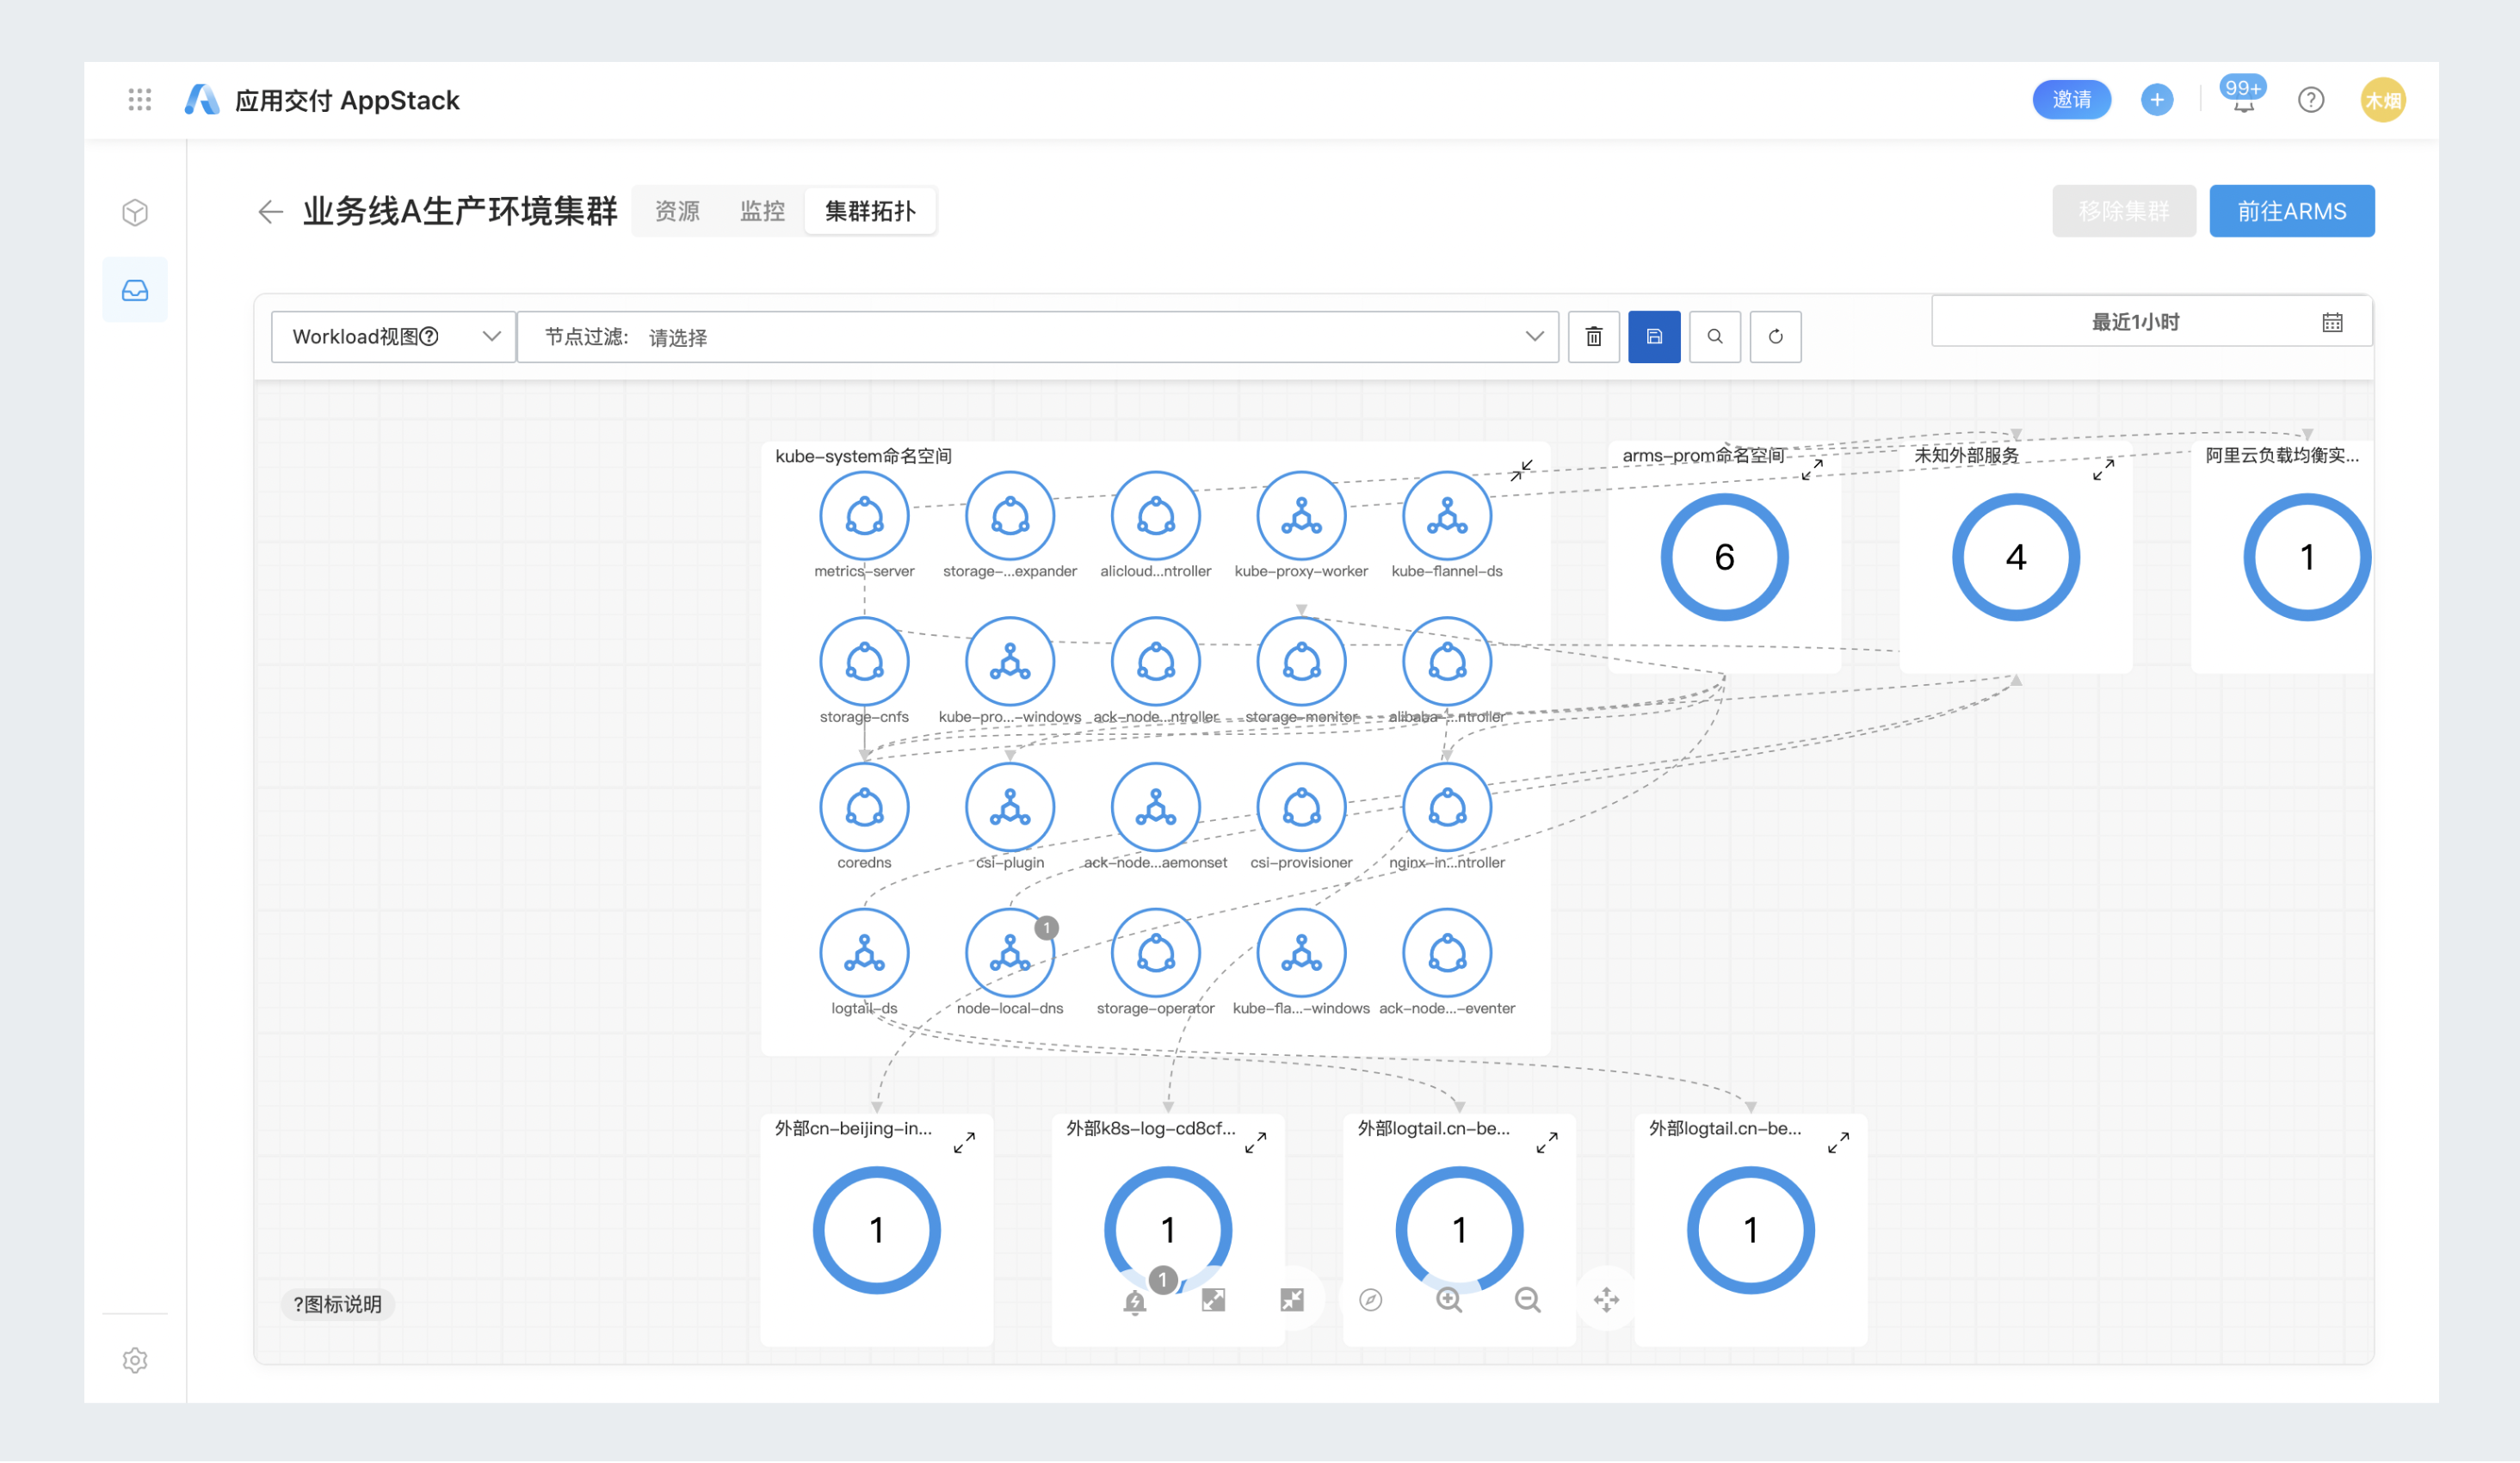Collapse the kube-system命名空间 group
Image resolution: width=2520 pixels, height=1463 pixels.
[x=1522, y=471]
